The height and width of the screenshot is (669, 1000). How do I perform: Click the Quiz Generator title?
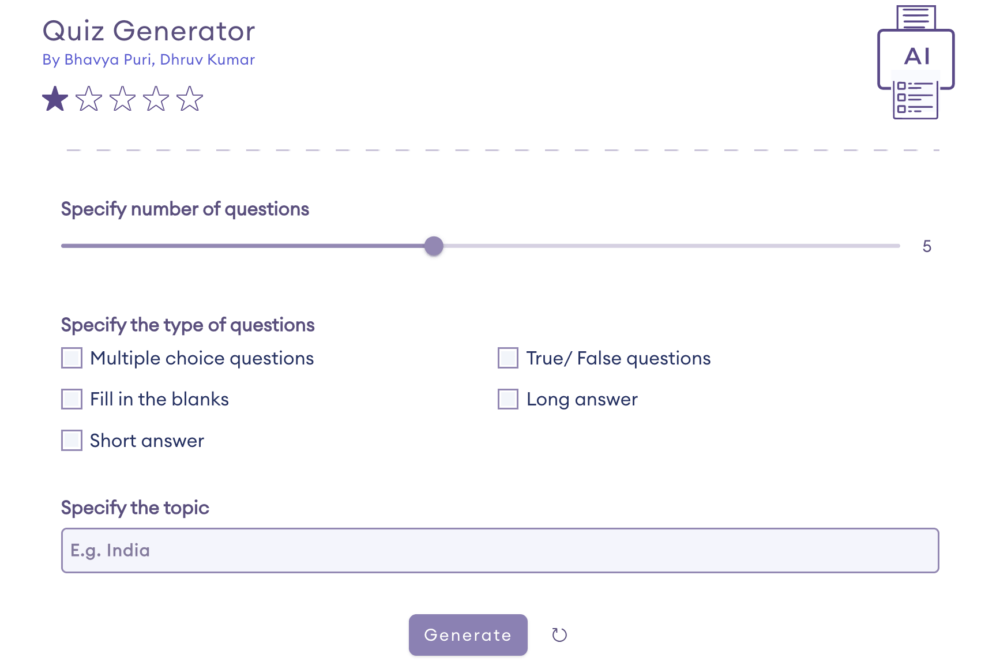coord(148,31)
